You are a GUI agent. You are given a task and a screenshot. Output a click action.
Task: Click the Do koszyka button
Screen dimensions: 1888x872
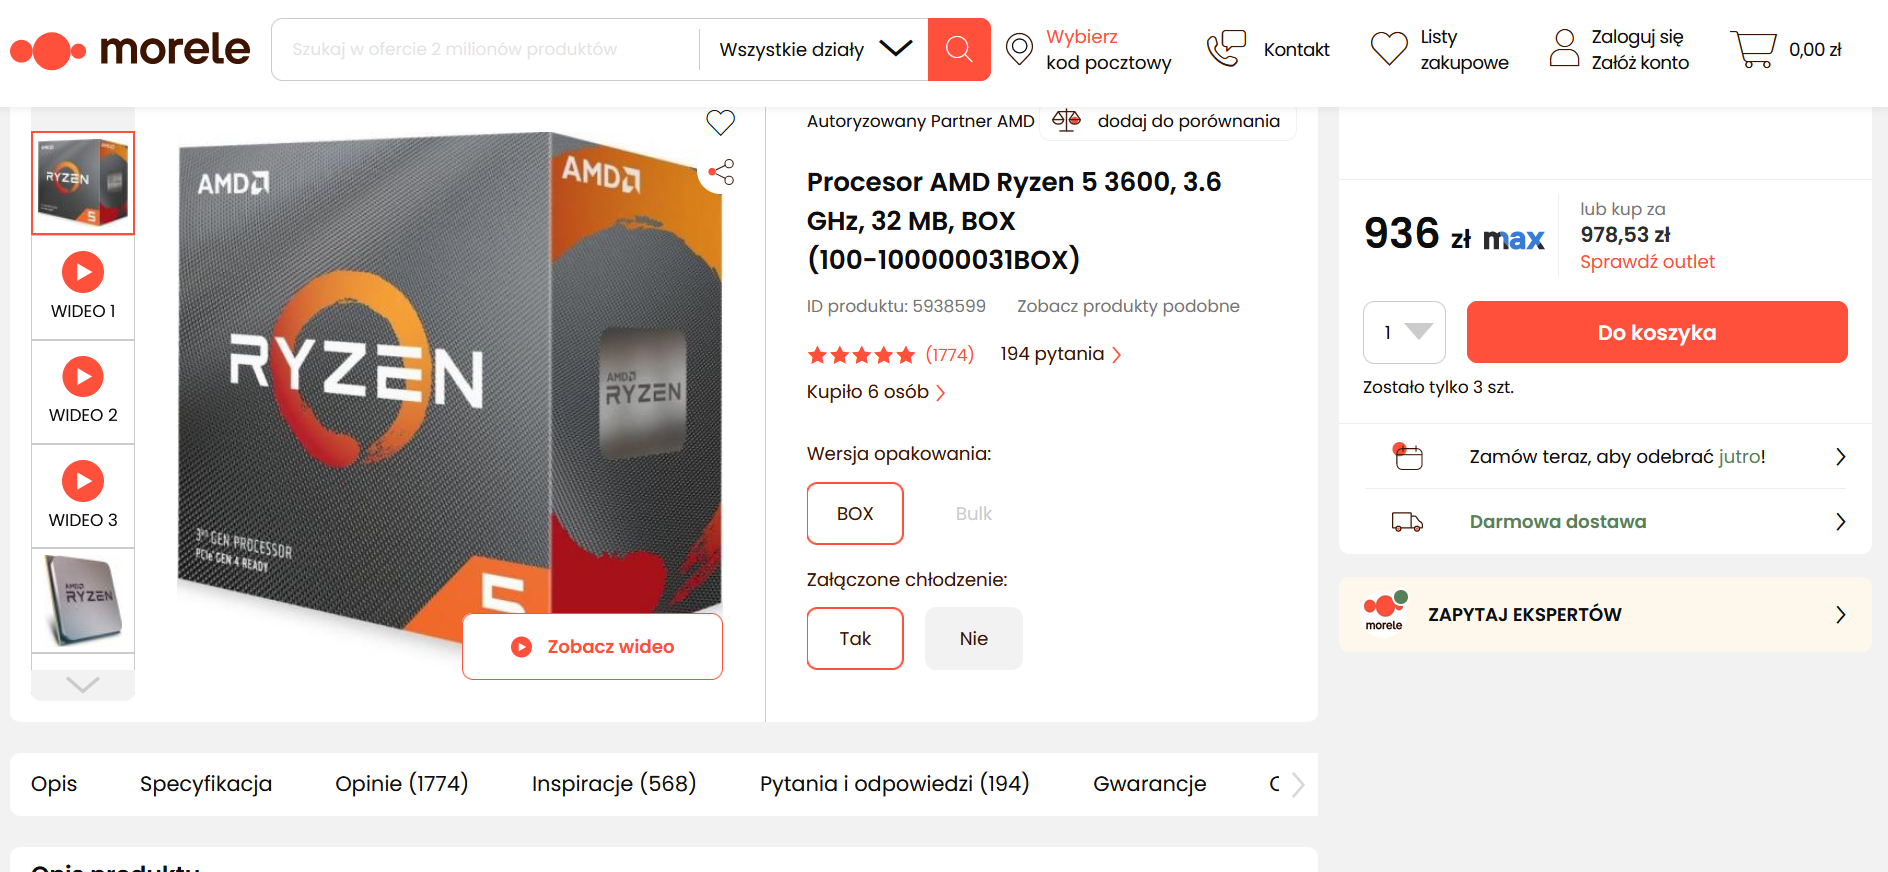tap(1656, 332)
